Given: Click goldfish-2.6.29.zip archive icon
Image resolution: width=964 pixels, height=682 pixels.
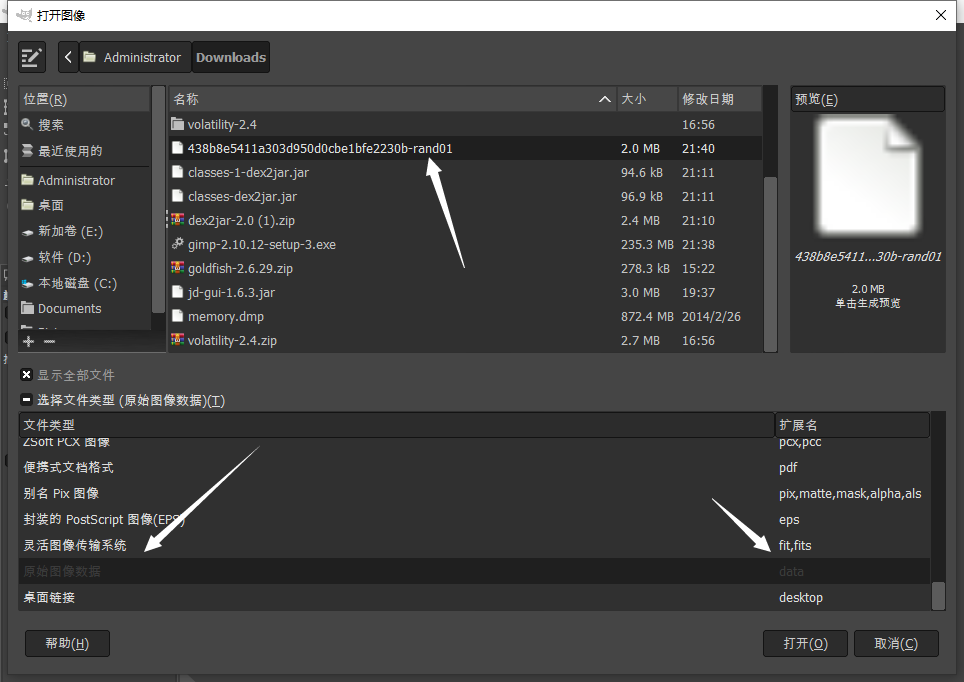Looking at the screenshot, I should coord(178,268).
